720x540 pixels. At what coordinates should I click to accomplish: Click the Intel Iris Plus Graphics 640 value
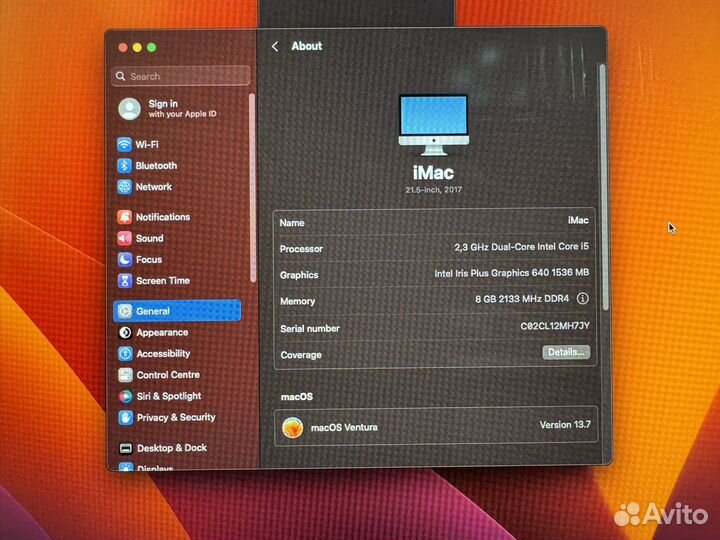[512, 273]
